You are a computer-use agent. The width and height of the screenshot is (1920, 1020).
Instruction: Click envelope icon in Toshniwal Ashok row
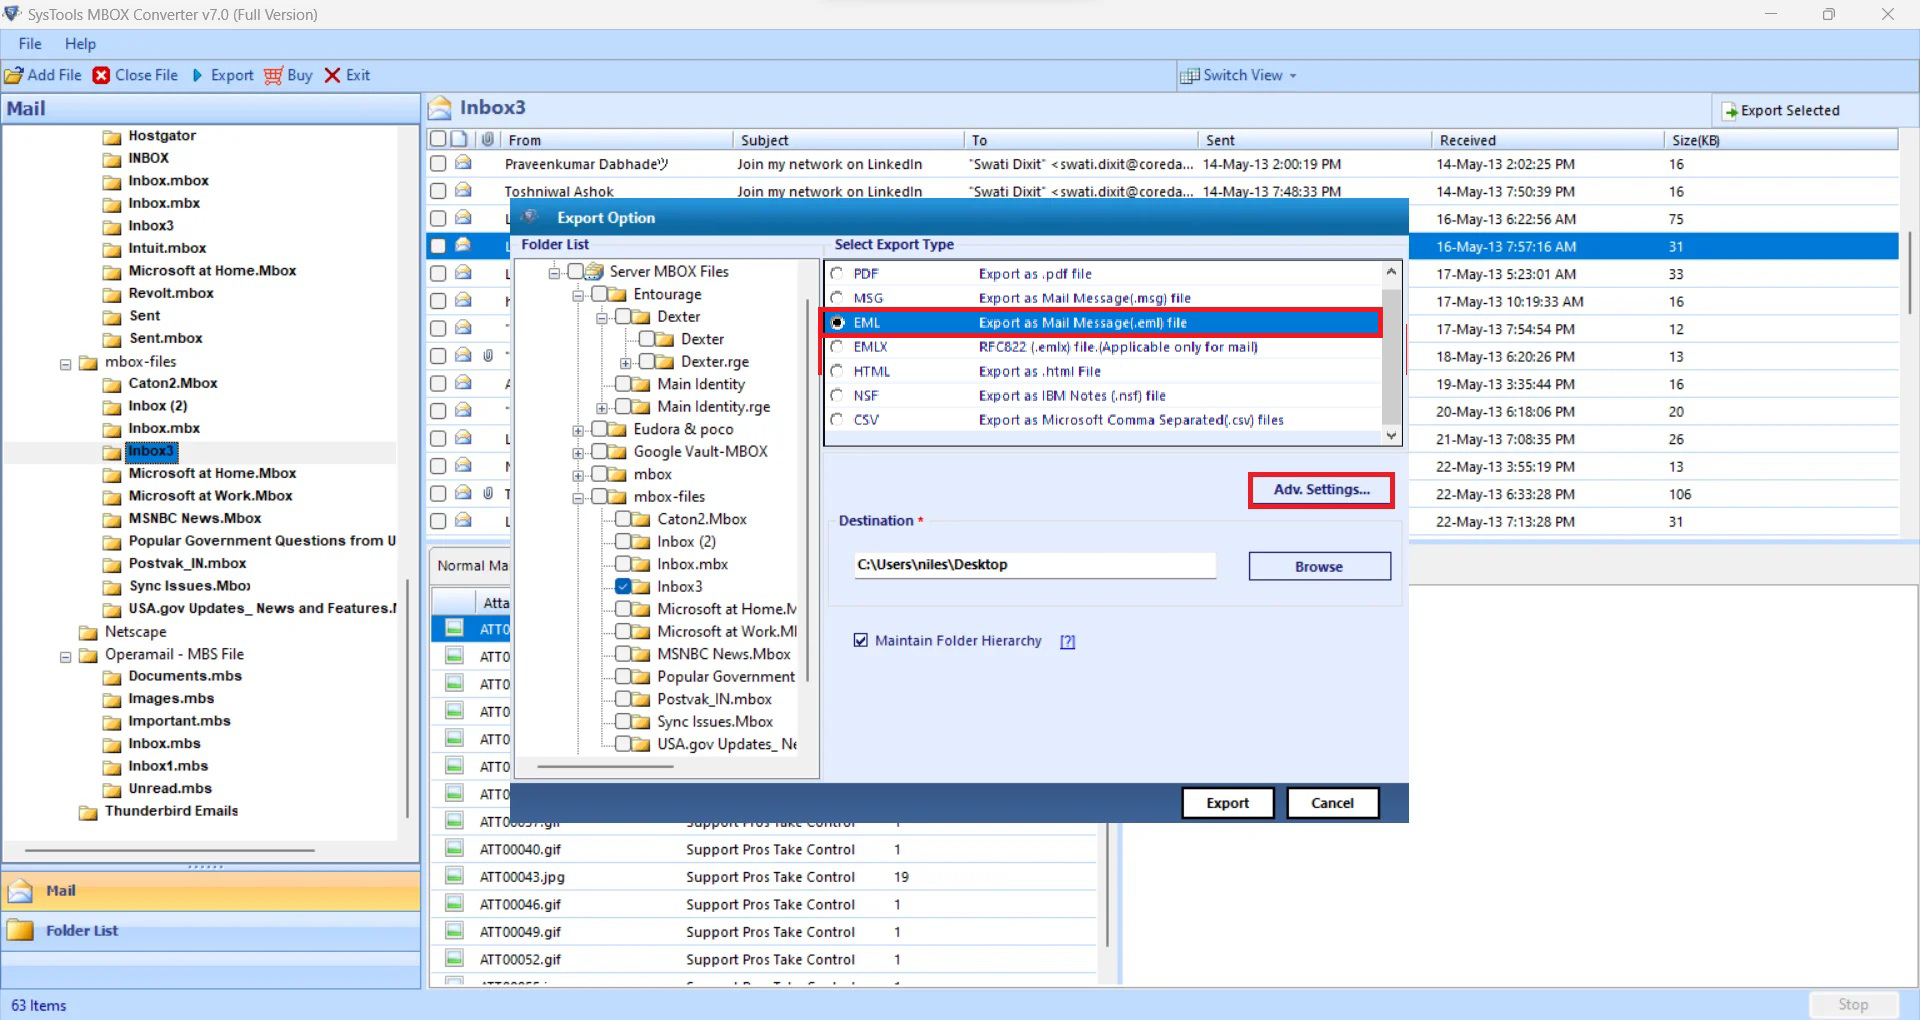click(463, 190)
